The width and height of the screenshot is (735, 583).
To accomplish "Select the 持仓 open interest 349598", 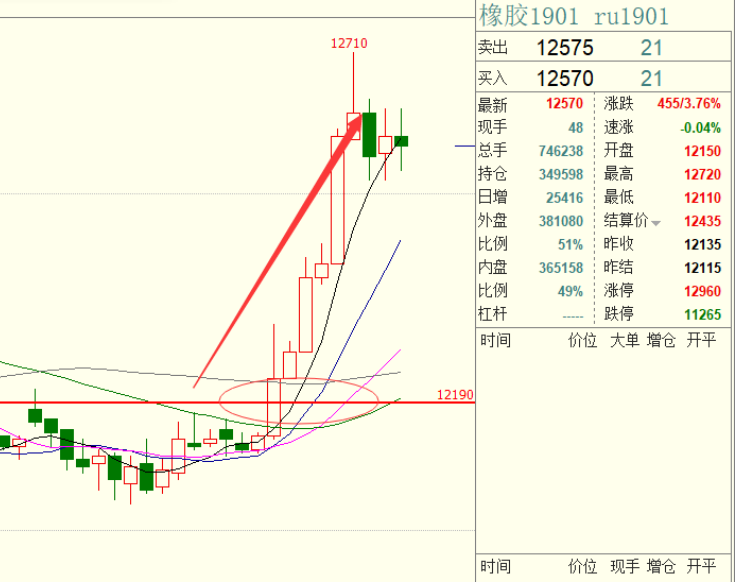I will [x=561, y=174].
